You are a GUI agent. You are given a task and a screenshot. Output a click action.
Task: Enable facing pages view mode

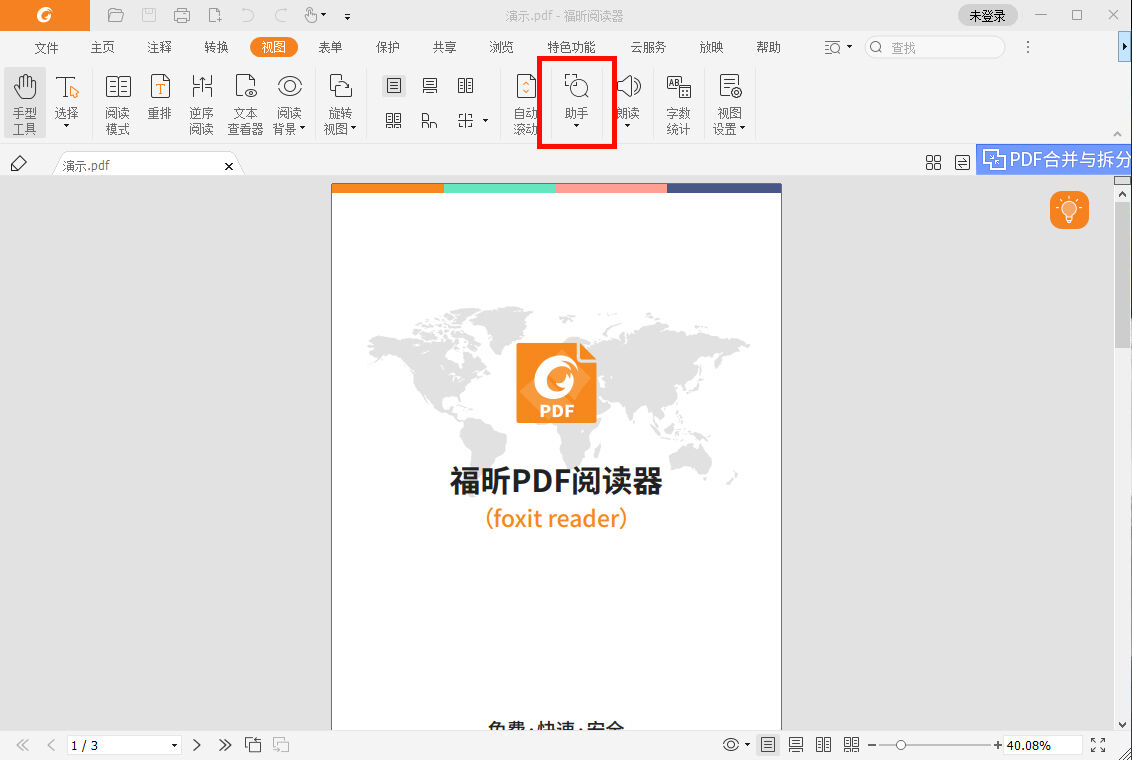coord(822,744)
